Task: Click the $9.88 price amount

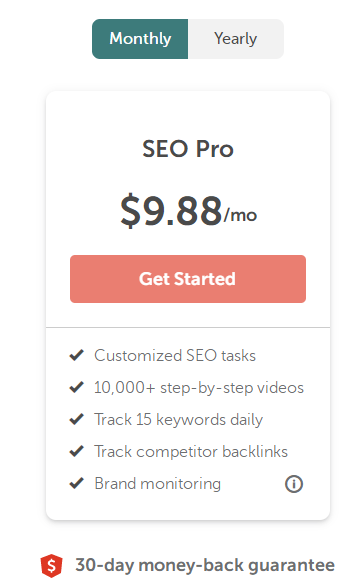Action: pos(171,210)
